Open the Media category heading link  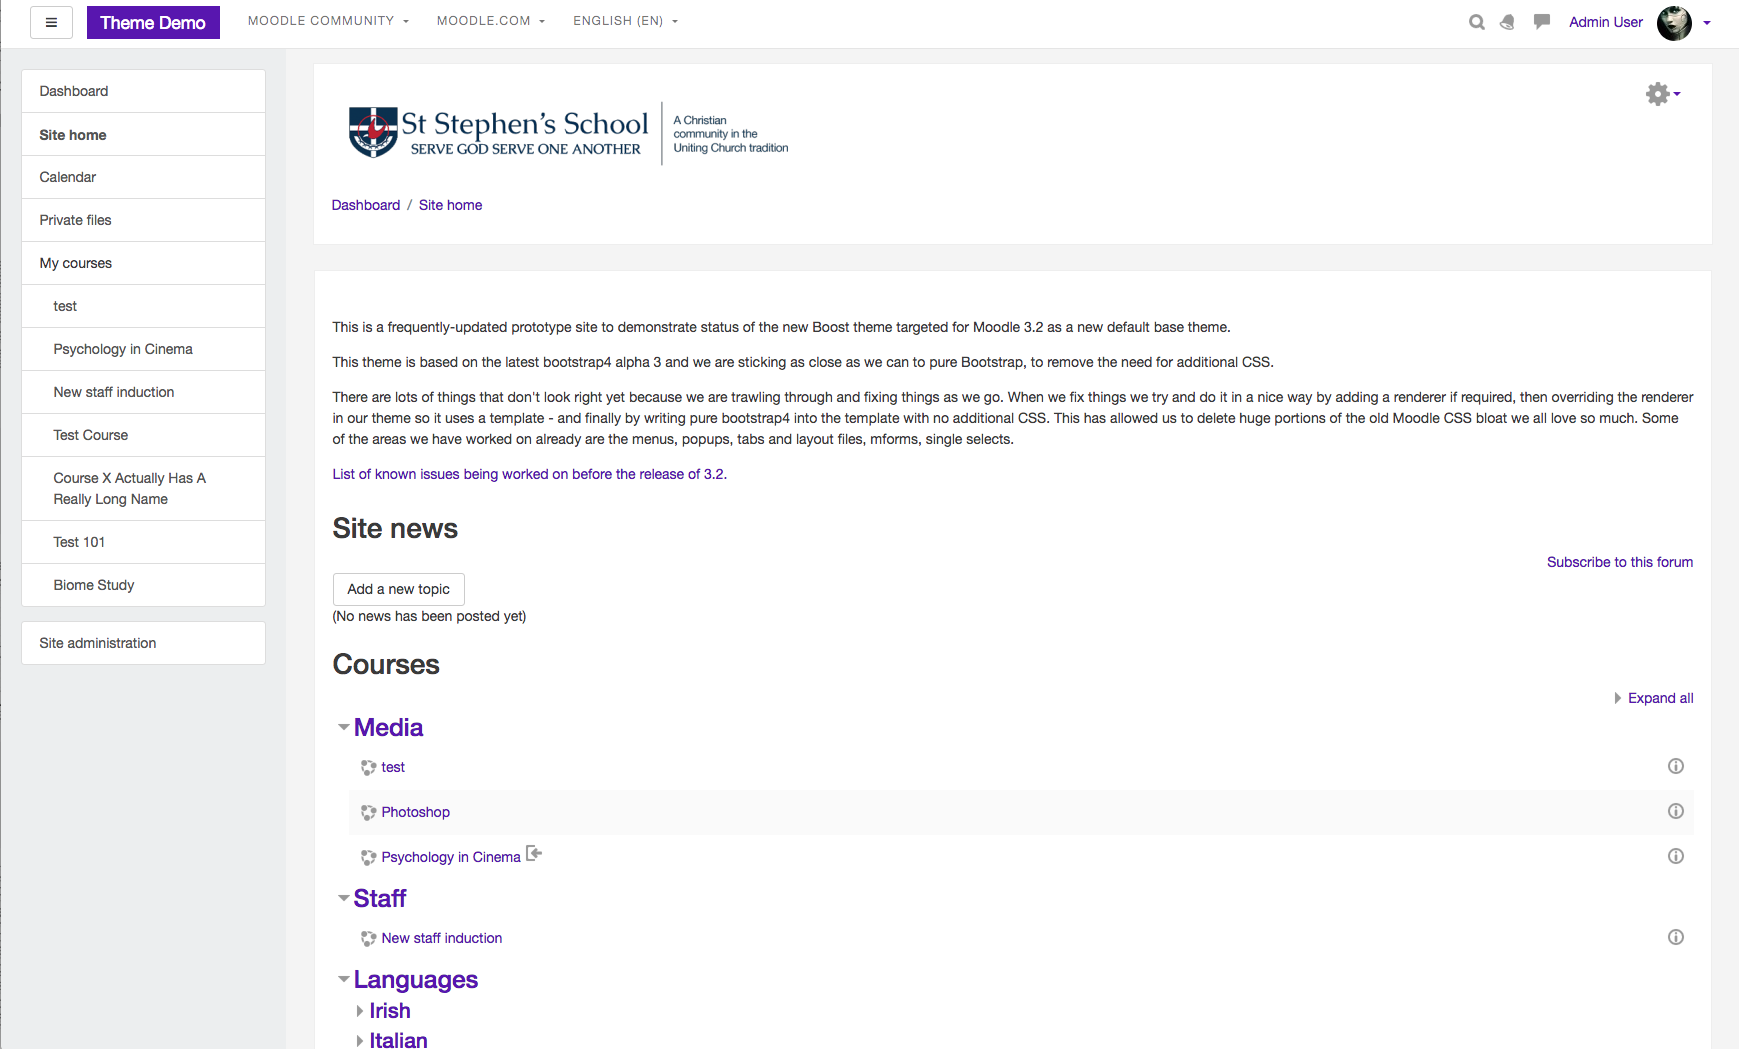(x=388, y=727)
